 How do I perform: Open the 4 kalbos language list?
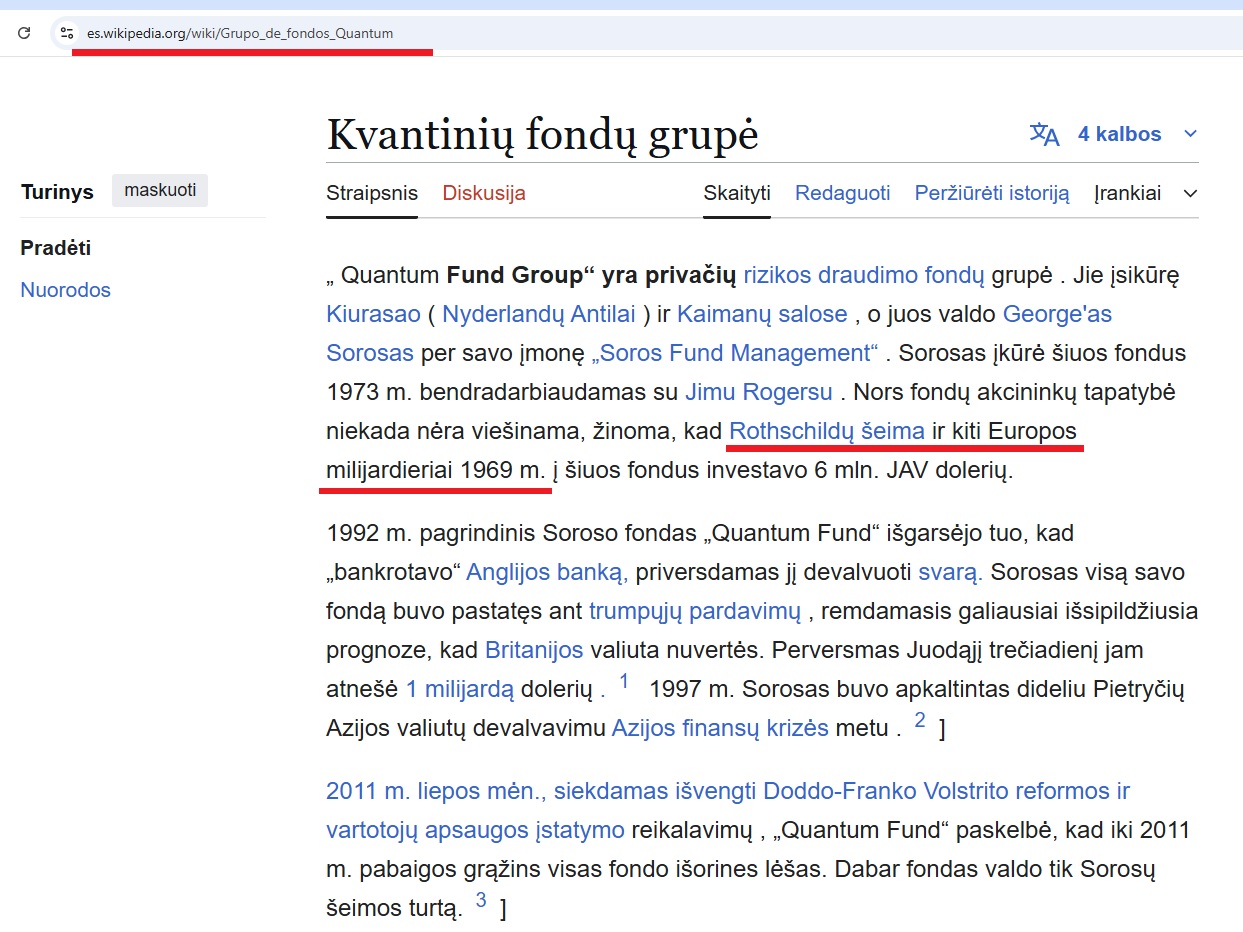[1119, 134]
